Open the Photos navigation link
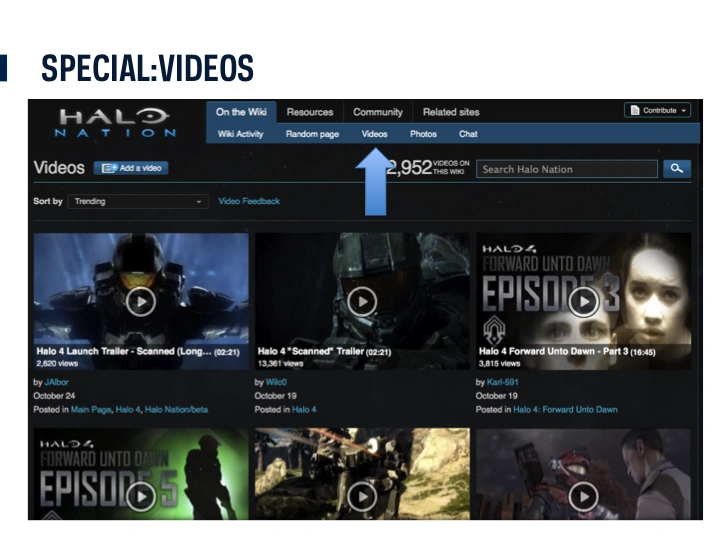Viewport: 720px width, 540px height. 423,134
